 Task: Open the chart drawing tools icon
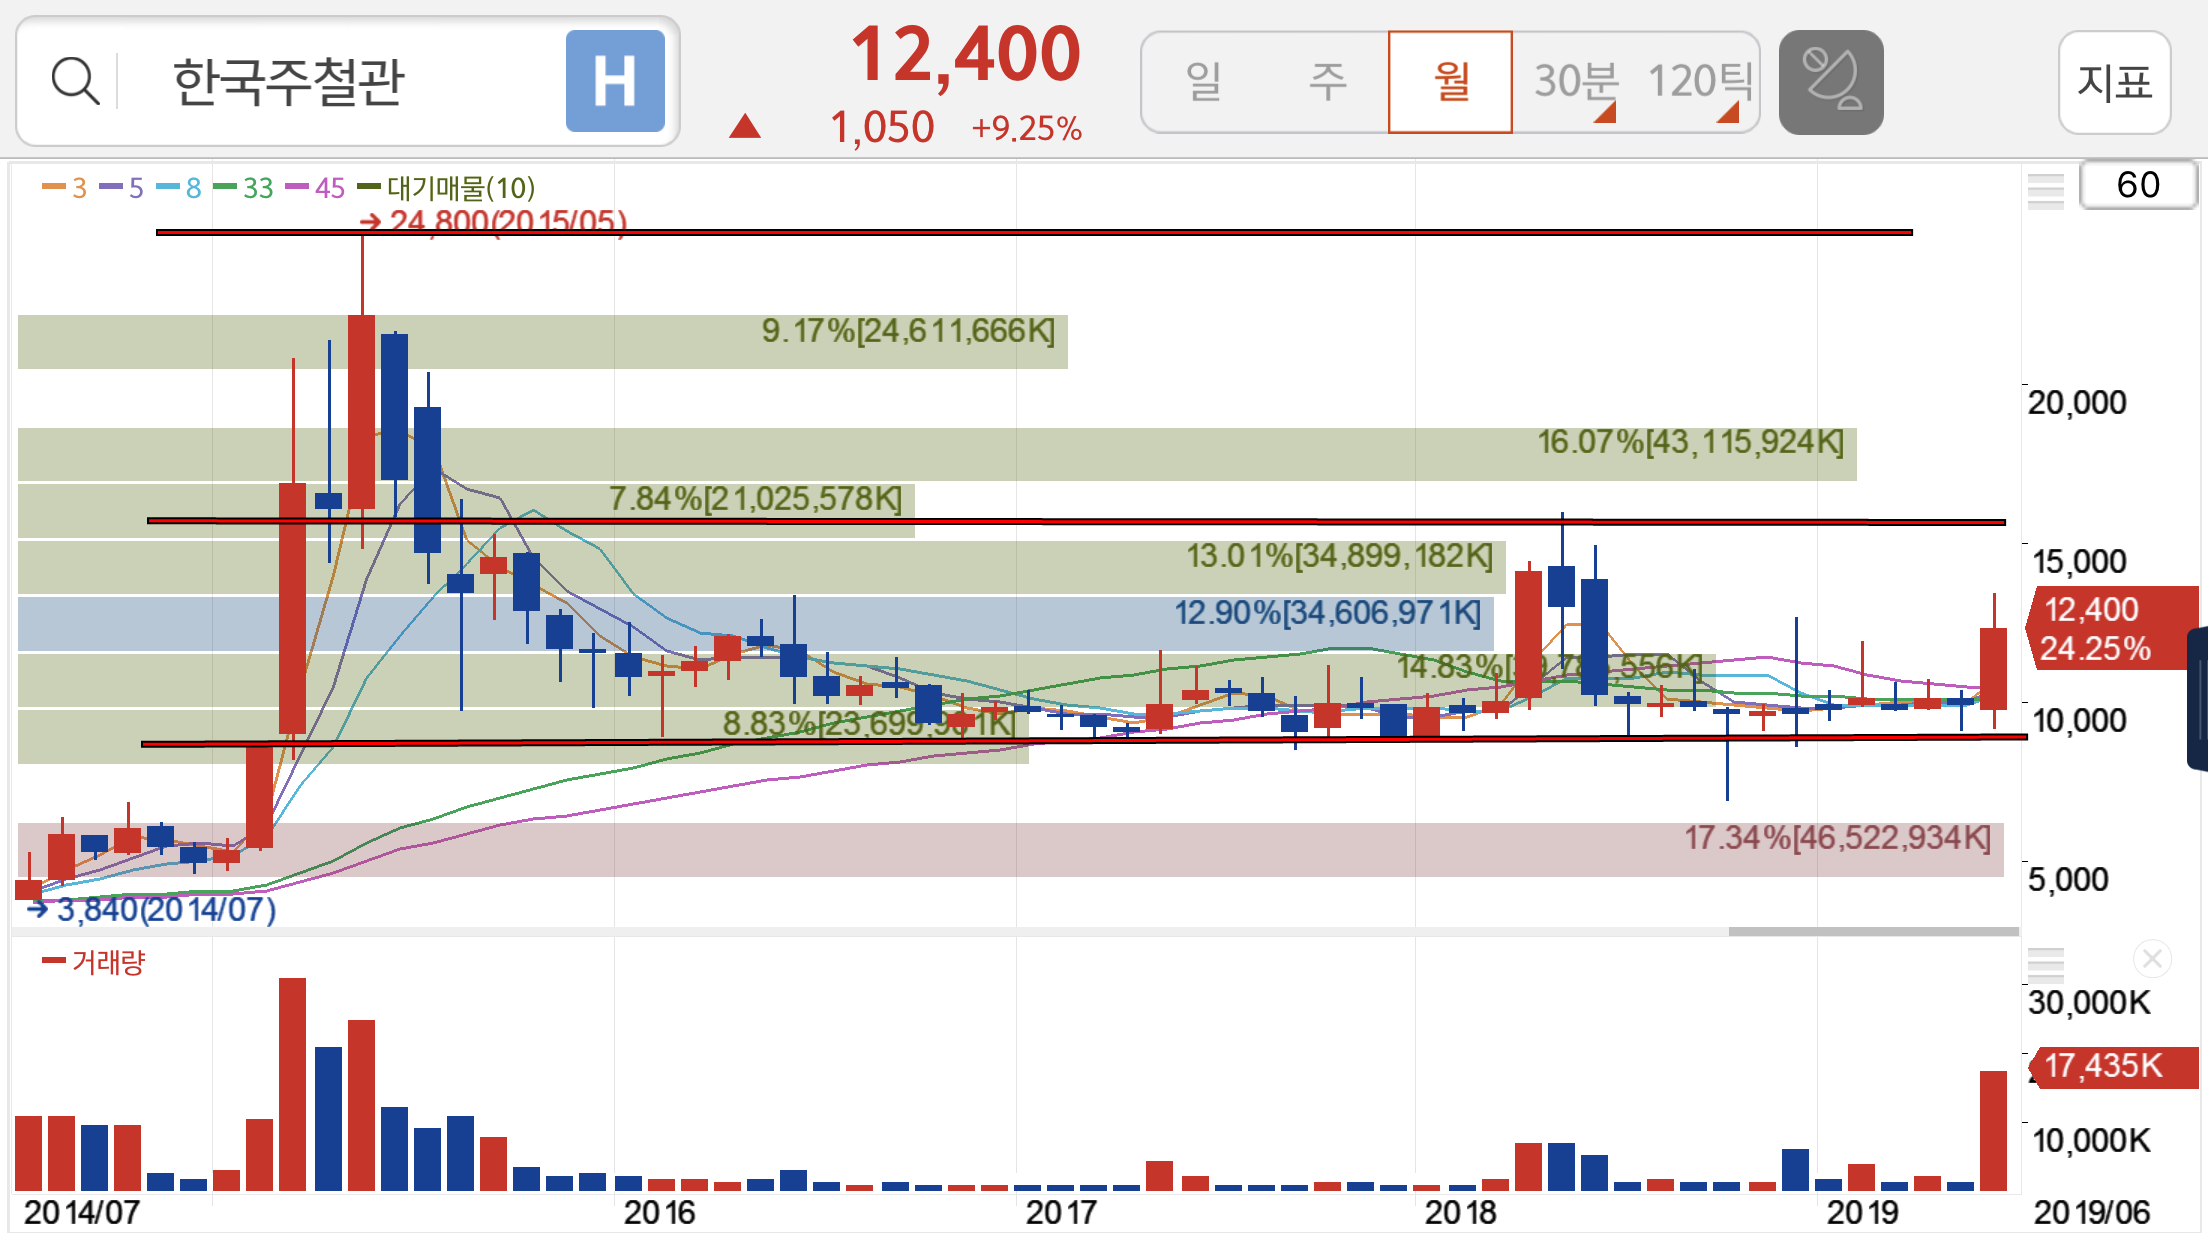coord(1830,81)
